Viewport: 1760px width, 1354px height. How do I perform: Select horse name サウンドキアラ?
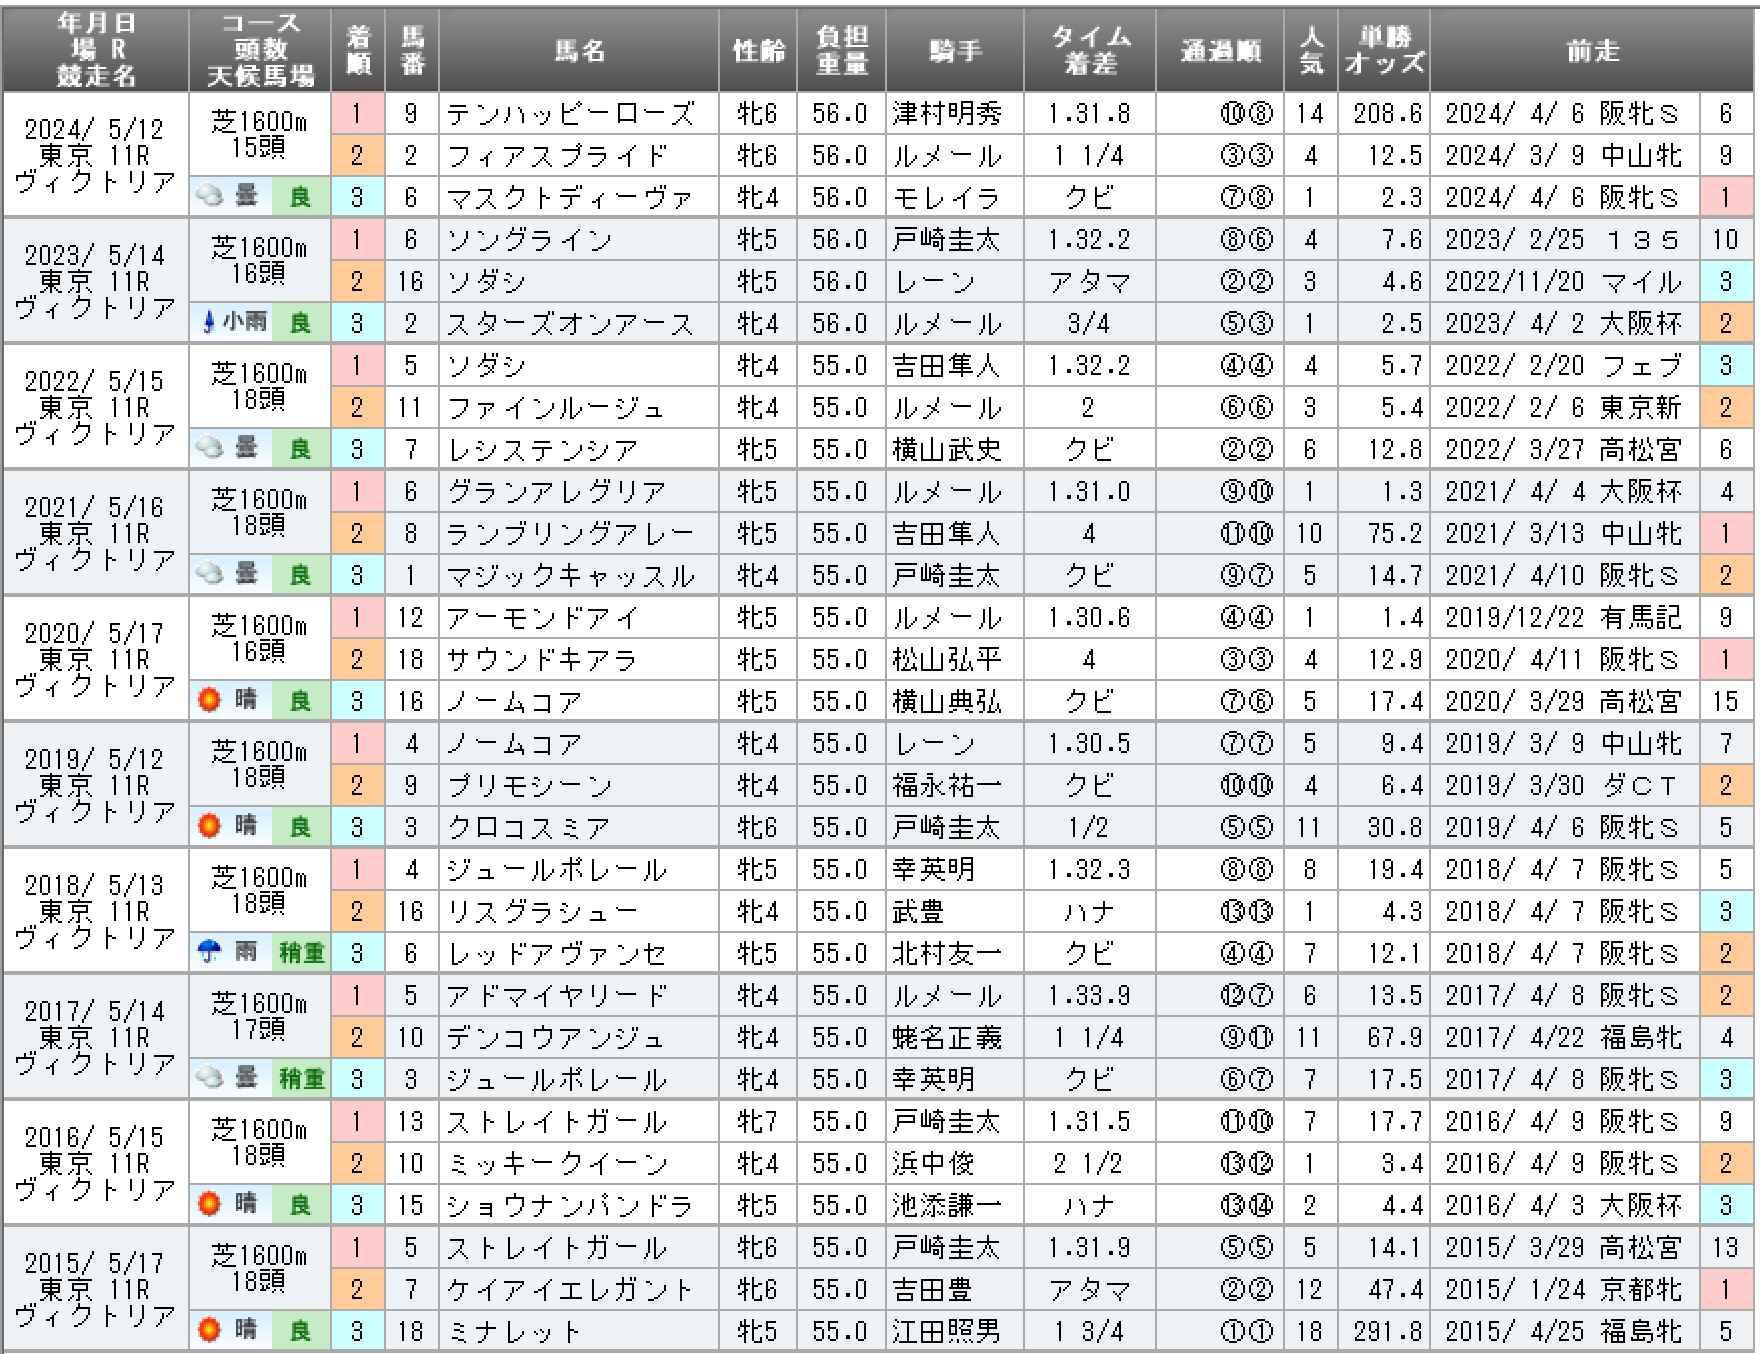(x=542, y=660)
